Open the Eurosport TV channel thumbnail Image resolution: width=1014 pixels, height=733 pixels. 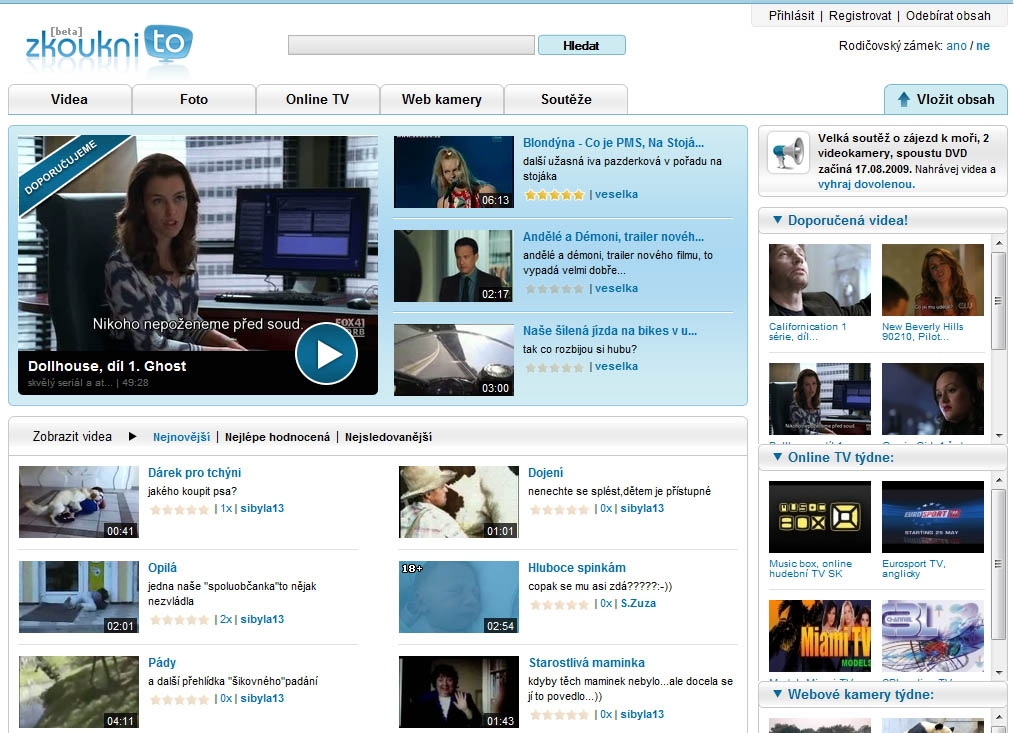(x=932, y=517)
